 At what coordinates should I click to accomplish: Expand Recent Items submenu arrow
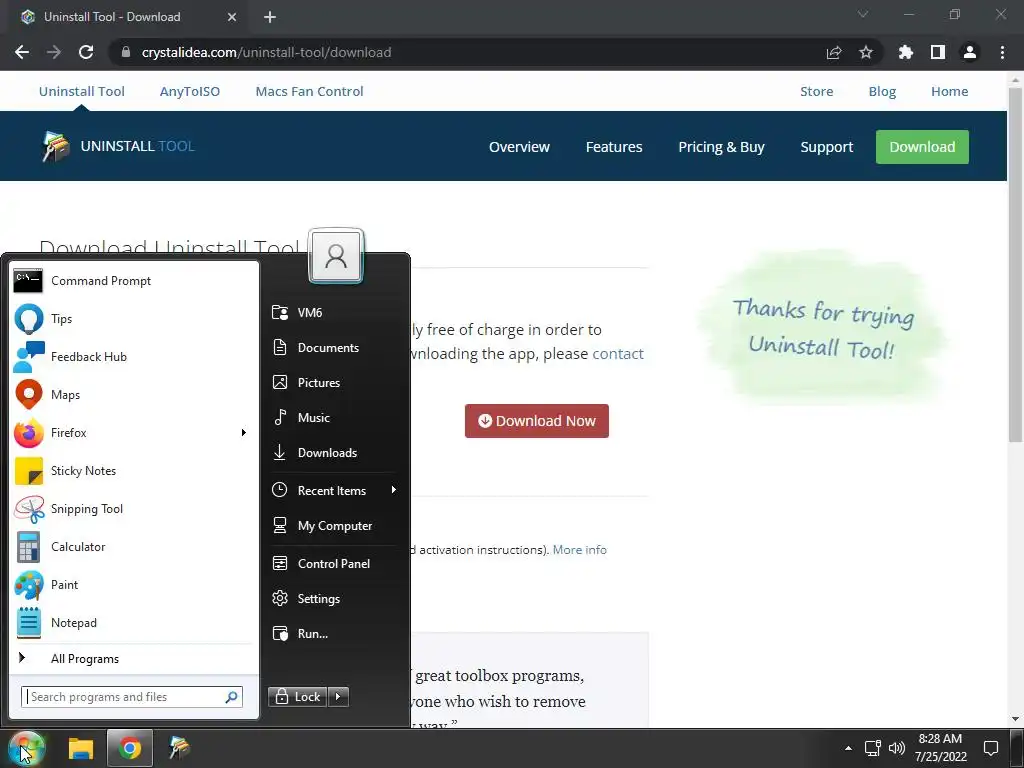coord(393,490)
